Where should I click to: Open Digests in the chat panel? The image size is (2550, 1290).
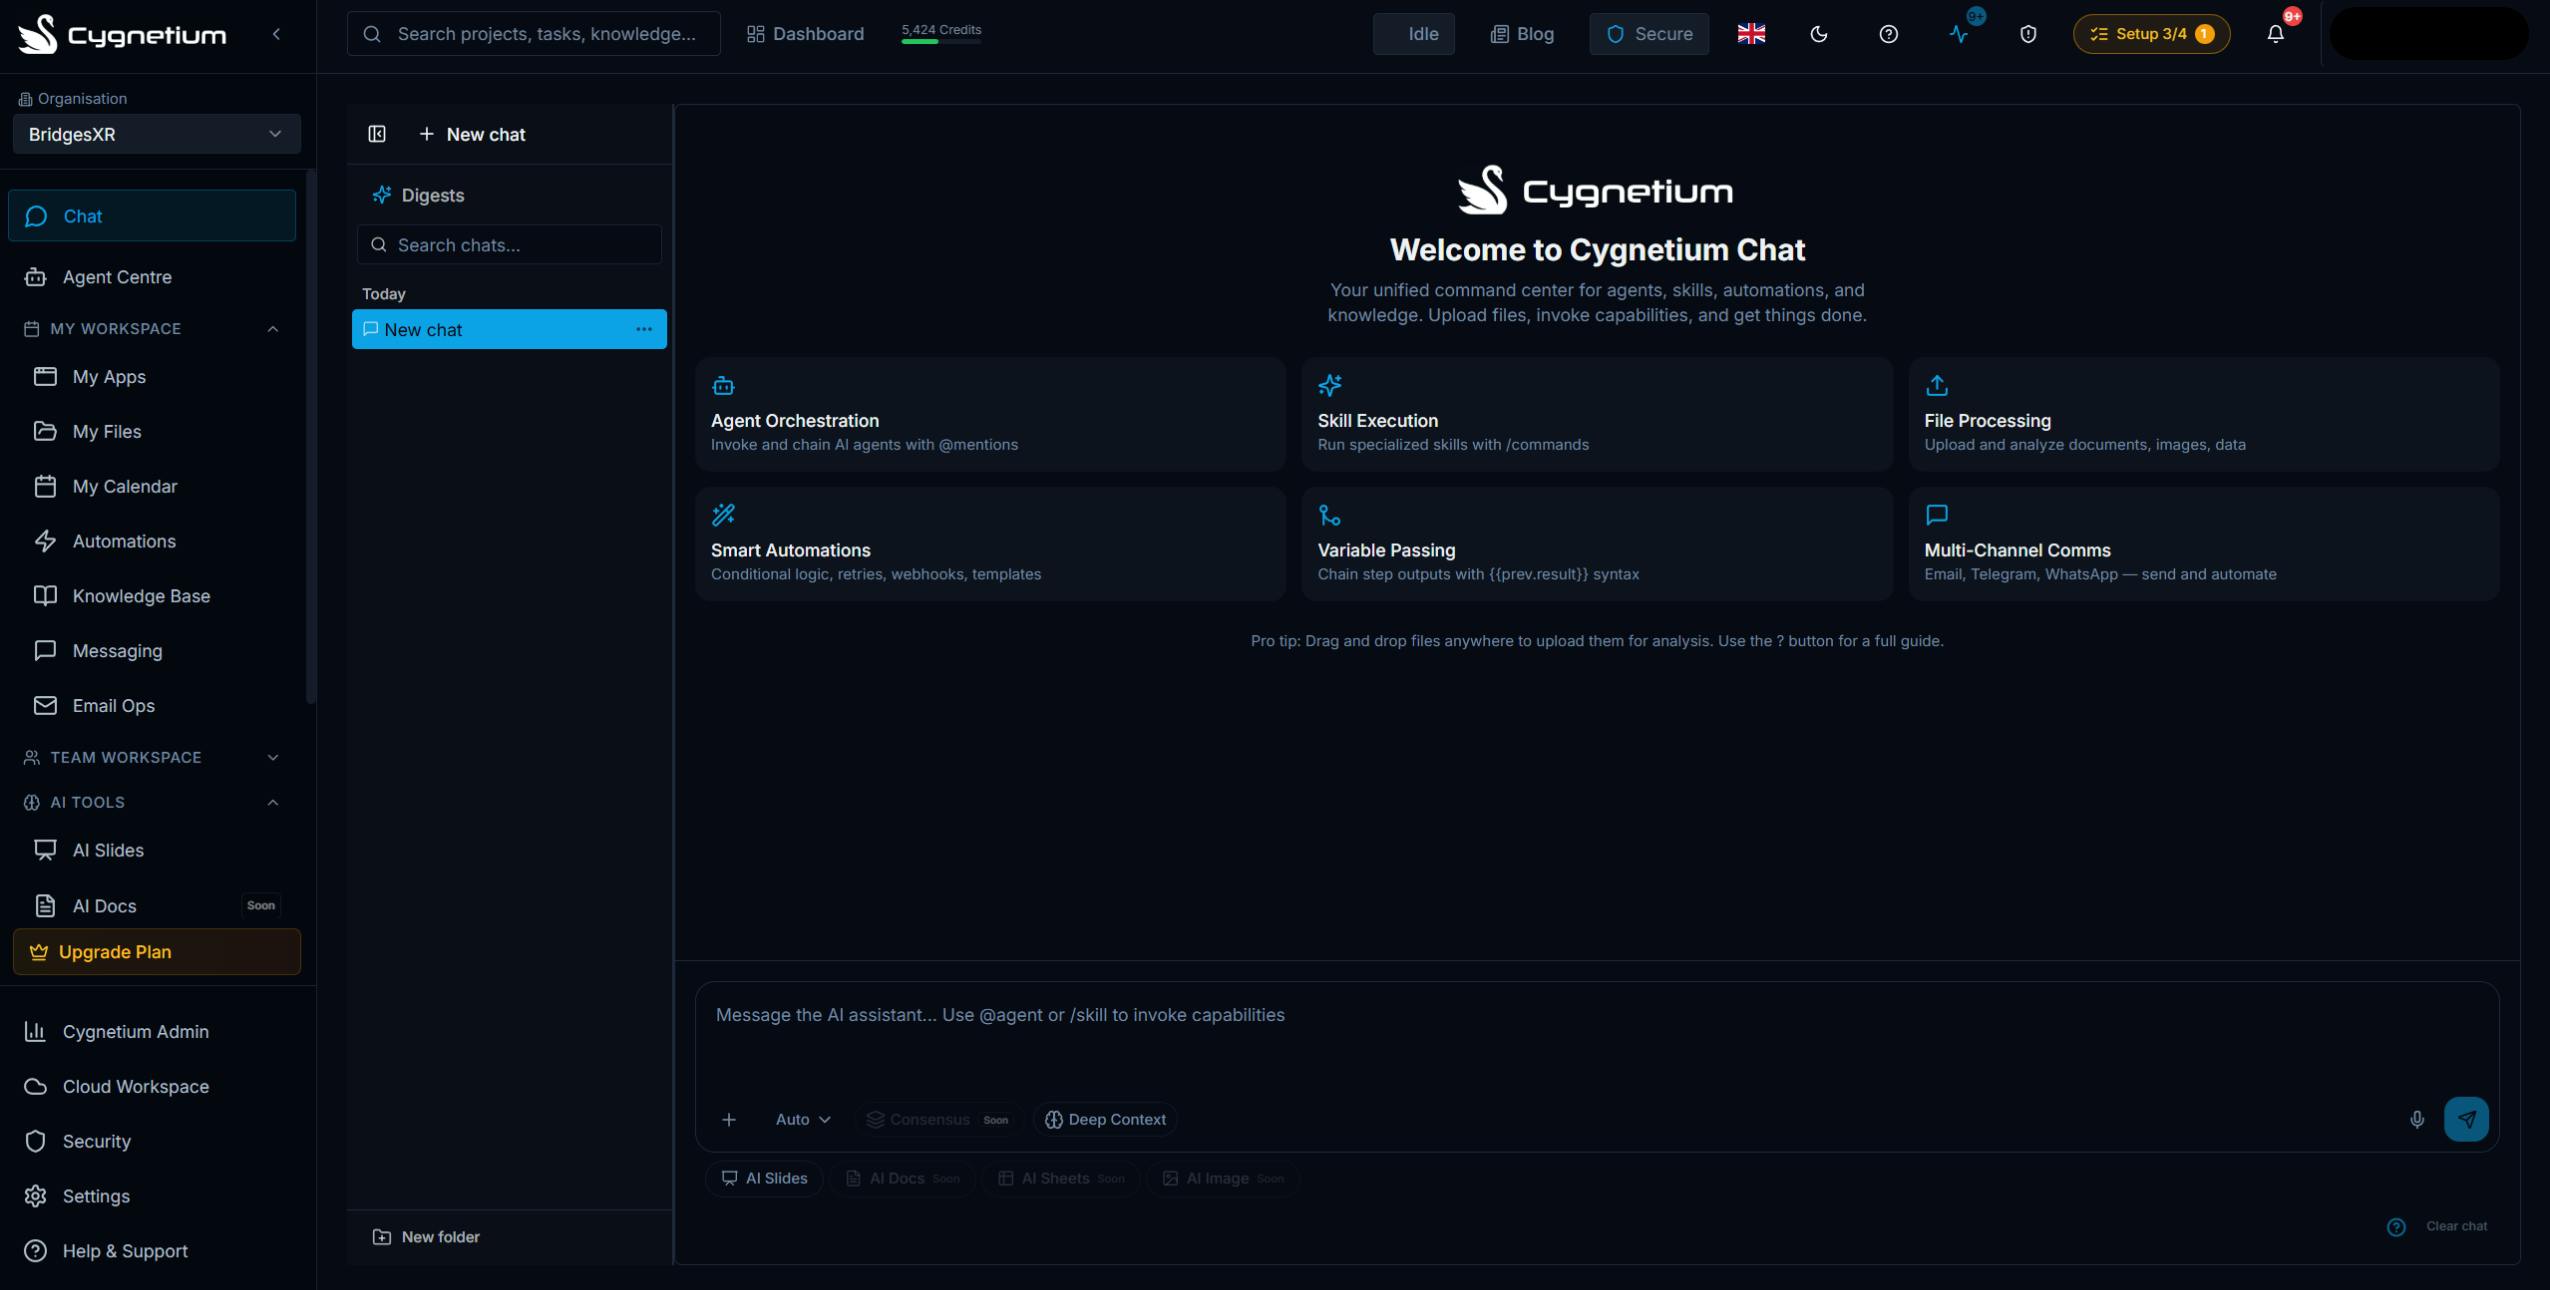click(418, 195)
